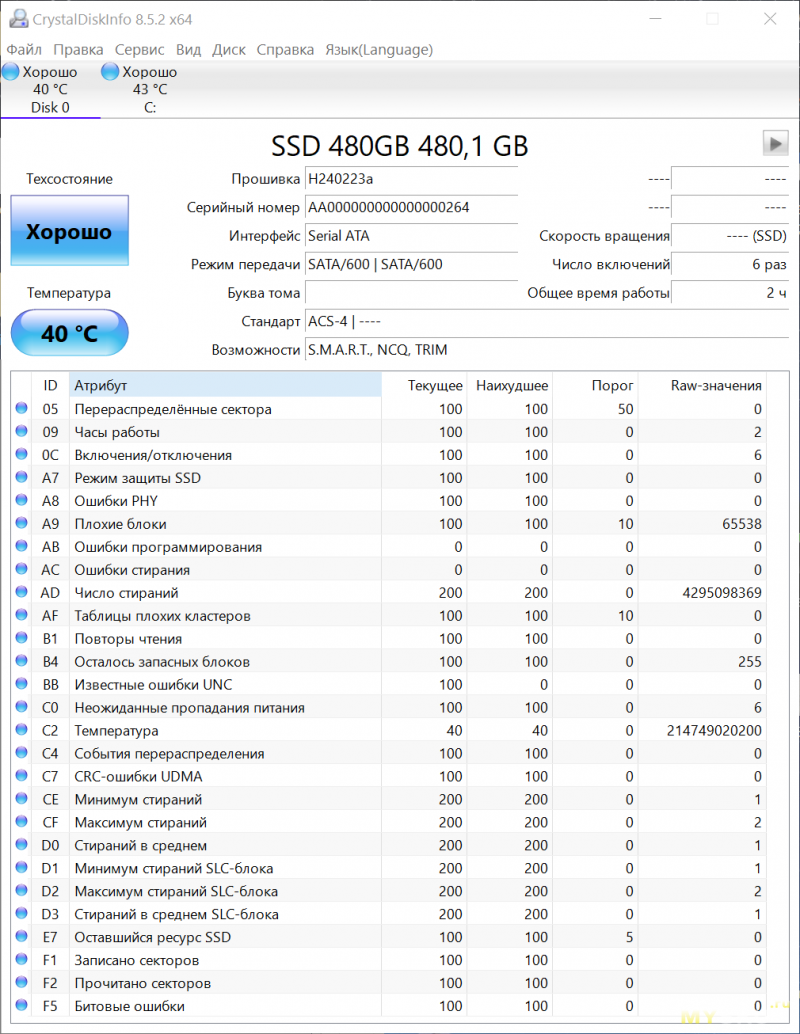This screenshot has width=800, height=1034.
Task: Click the Raw-значения column header
Action: click(702, 385)
